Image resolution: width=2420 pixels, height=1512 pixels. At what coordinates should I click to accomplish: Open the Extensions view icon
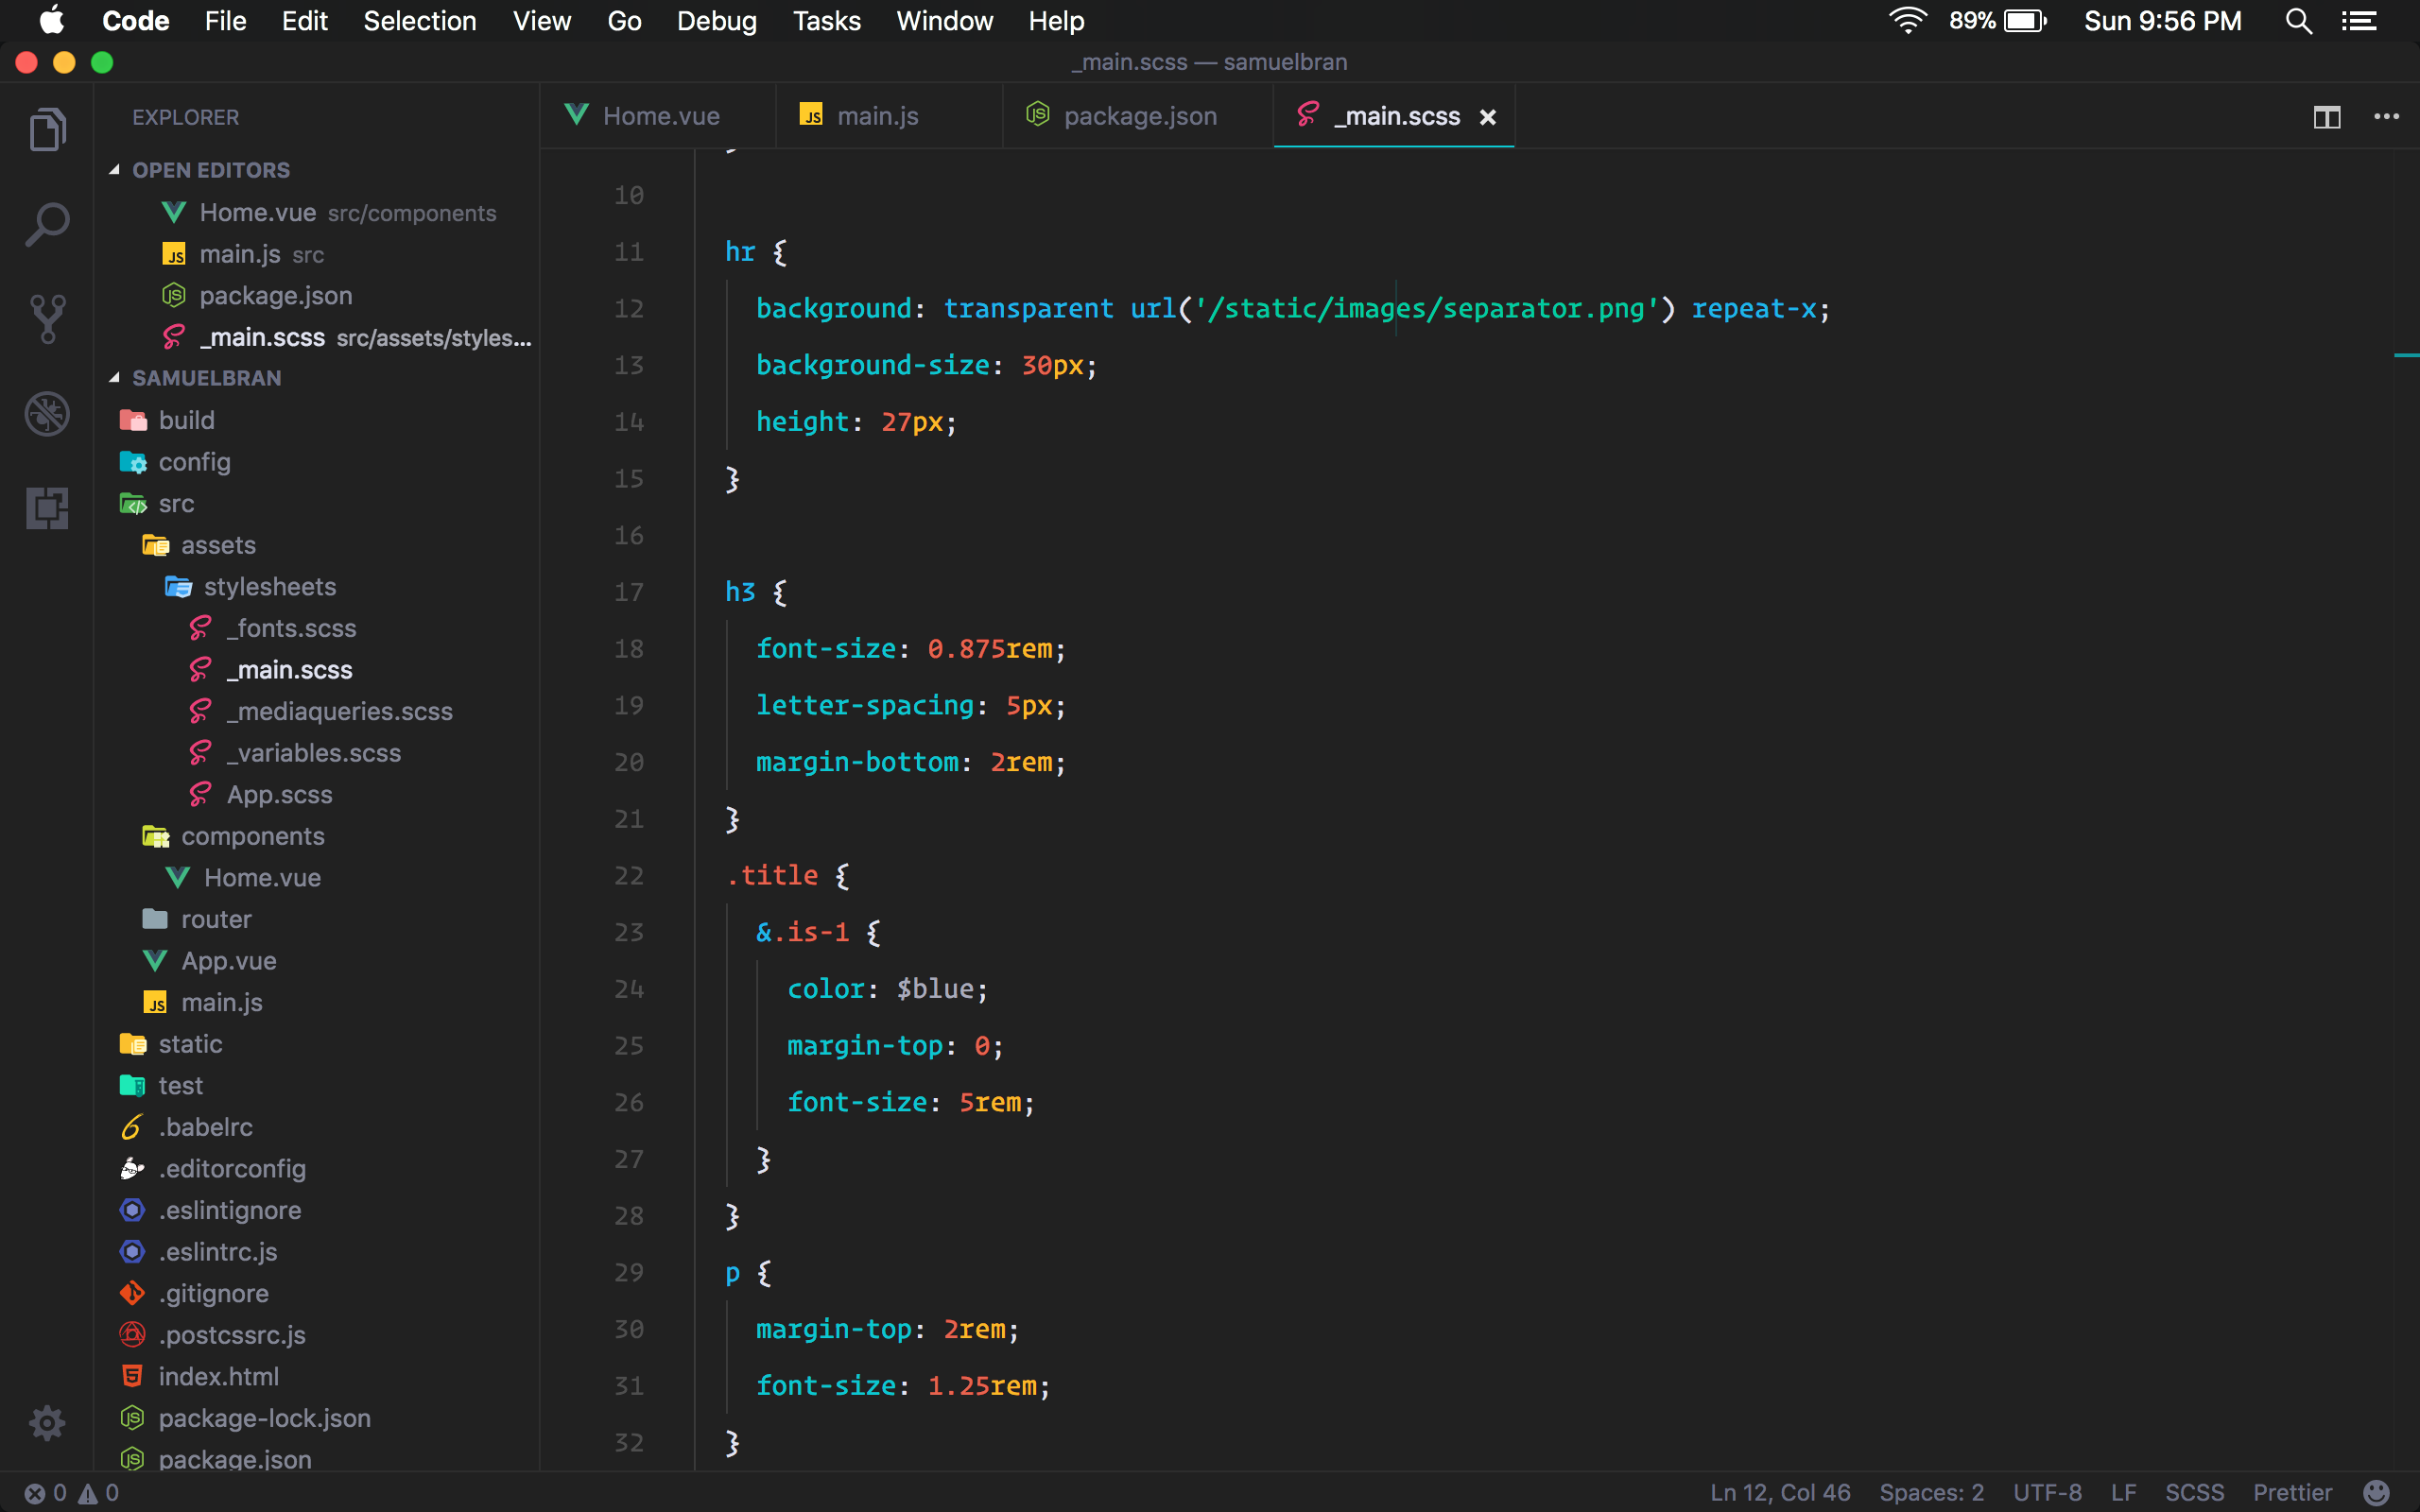pos(47,508)
